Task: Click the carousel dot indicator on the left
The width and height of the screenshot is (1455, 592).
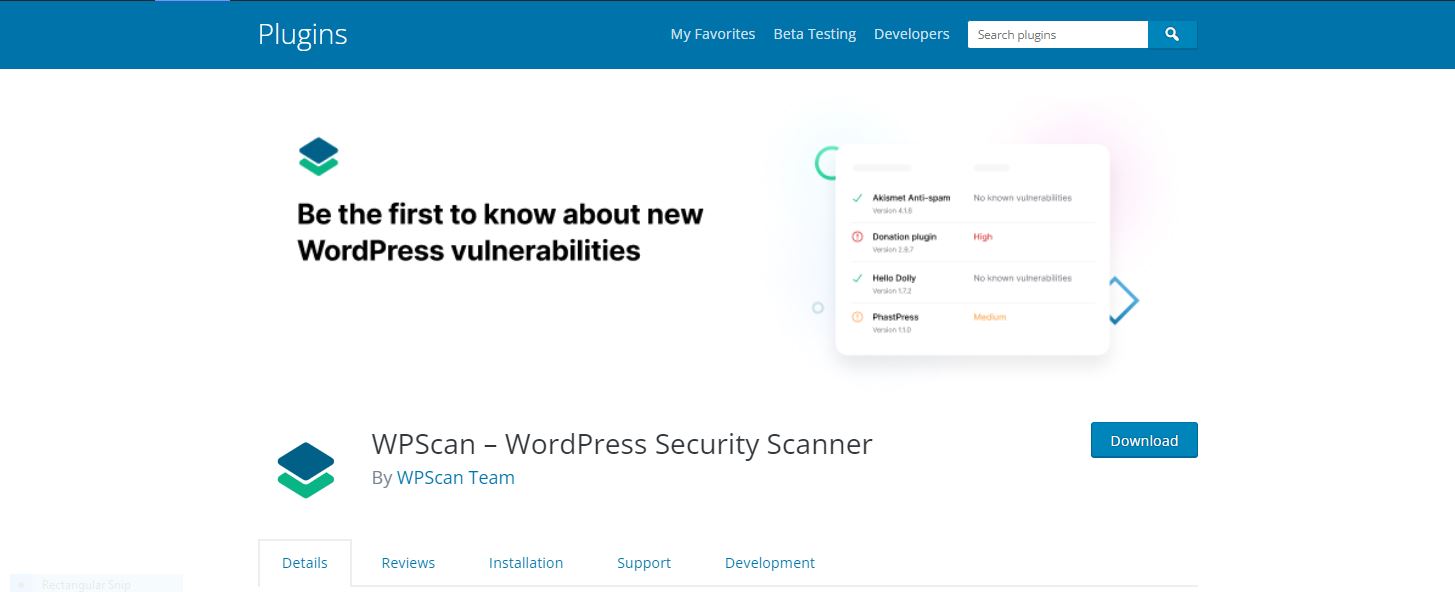Action: coord(816,307)
